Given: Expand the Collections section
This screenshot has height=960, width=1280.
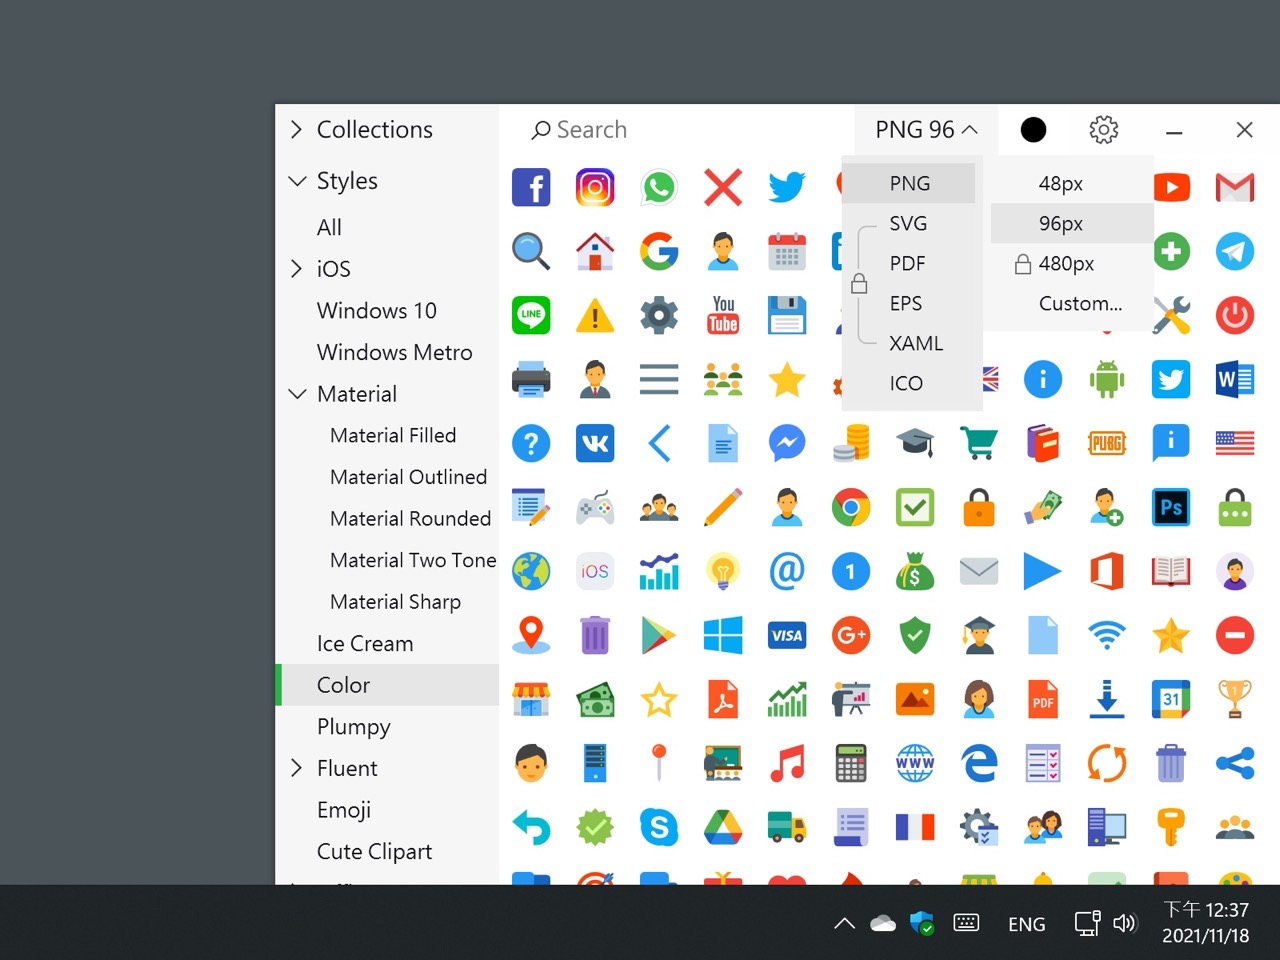Looking at the screenshot, I should (296, 129).
